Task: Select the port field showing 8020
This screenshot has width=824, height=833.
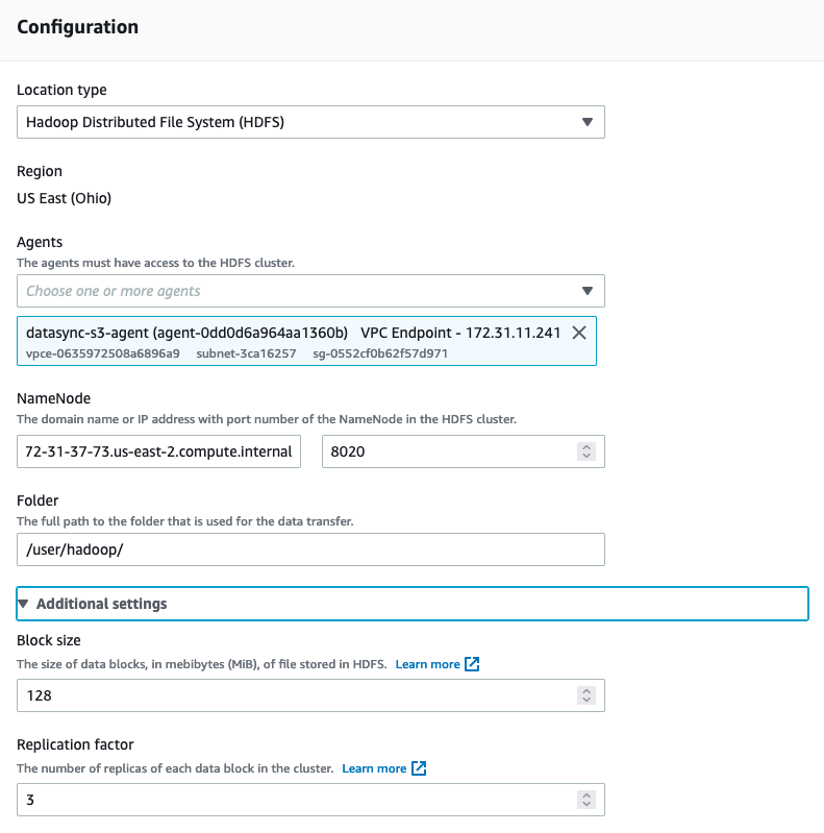Action: [x=450, y=451]
